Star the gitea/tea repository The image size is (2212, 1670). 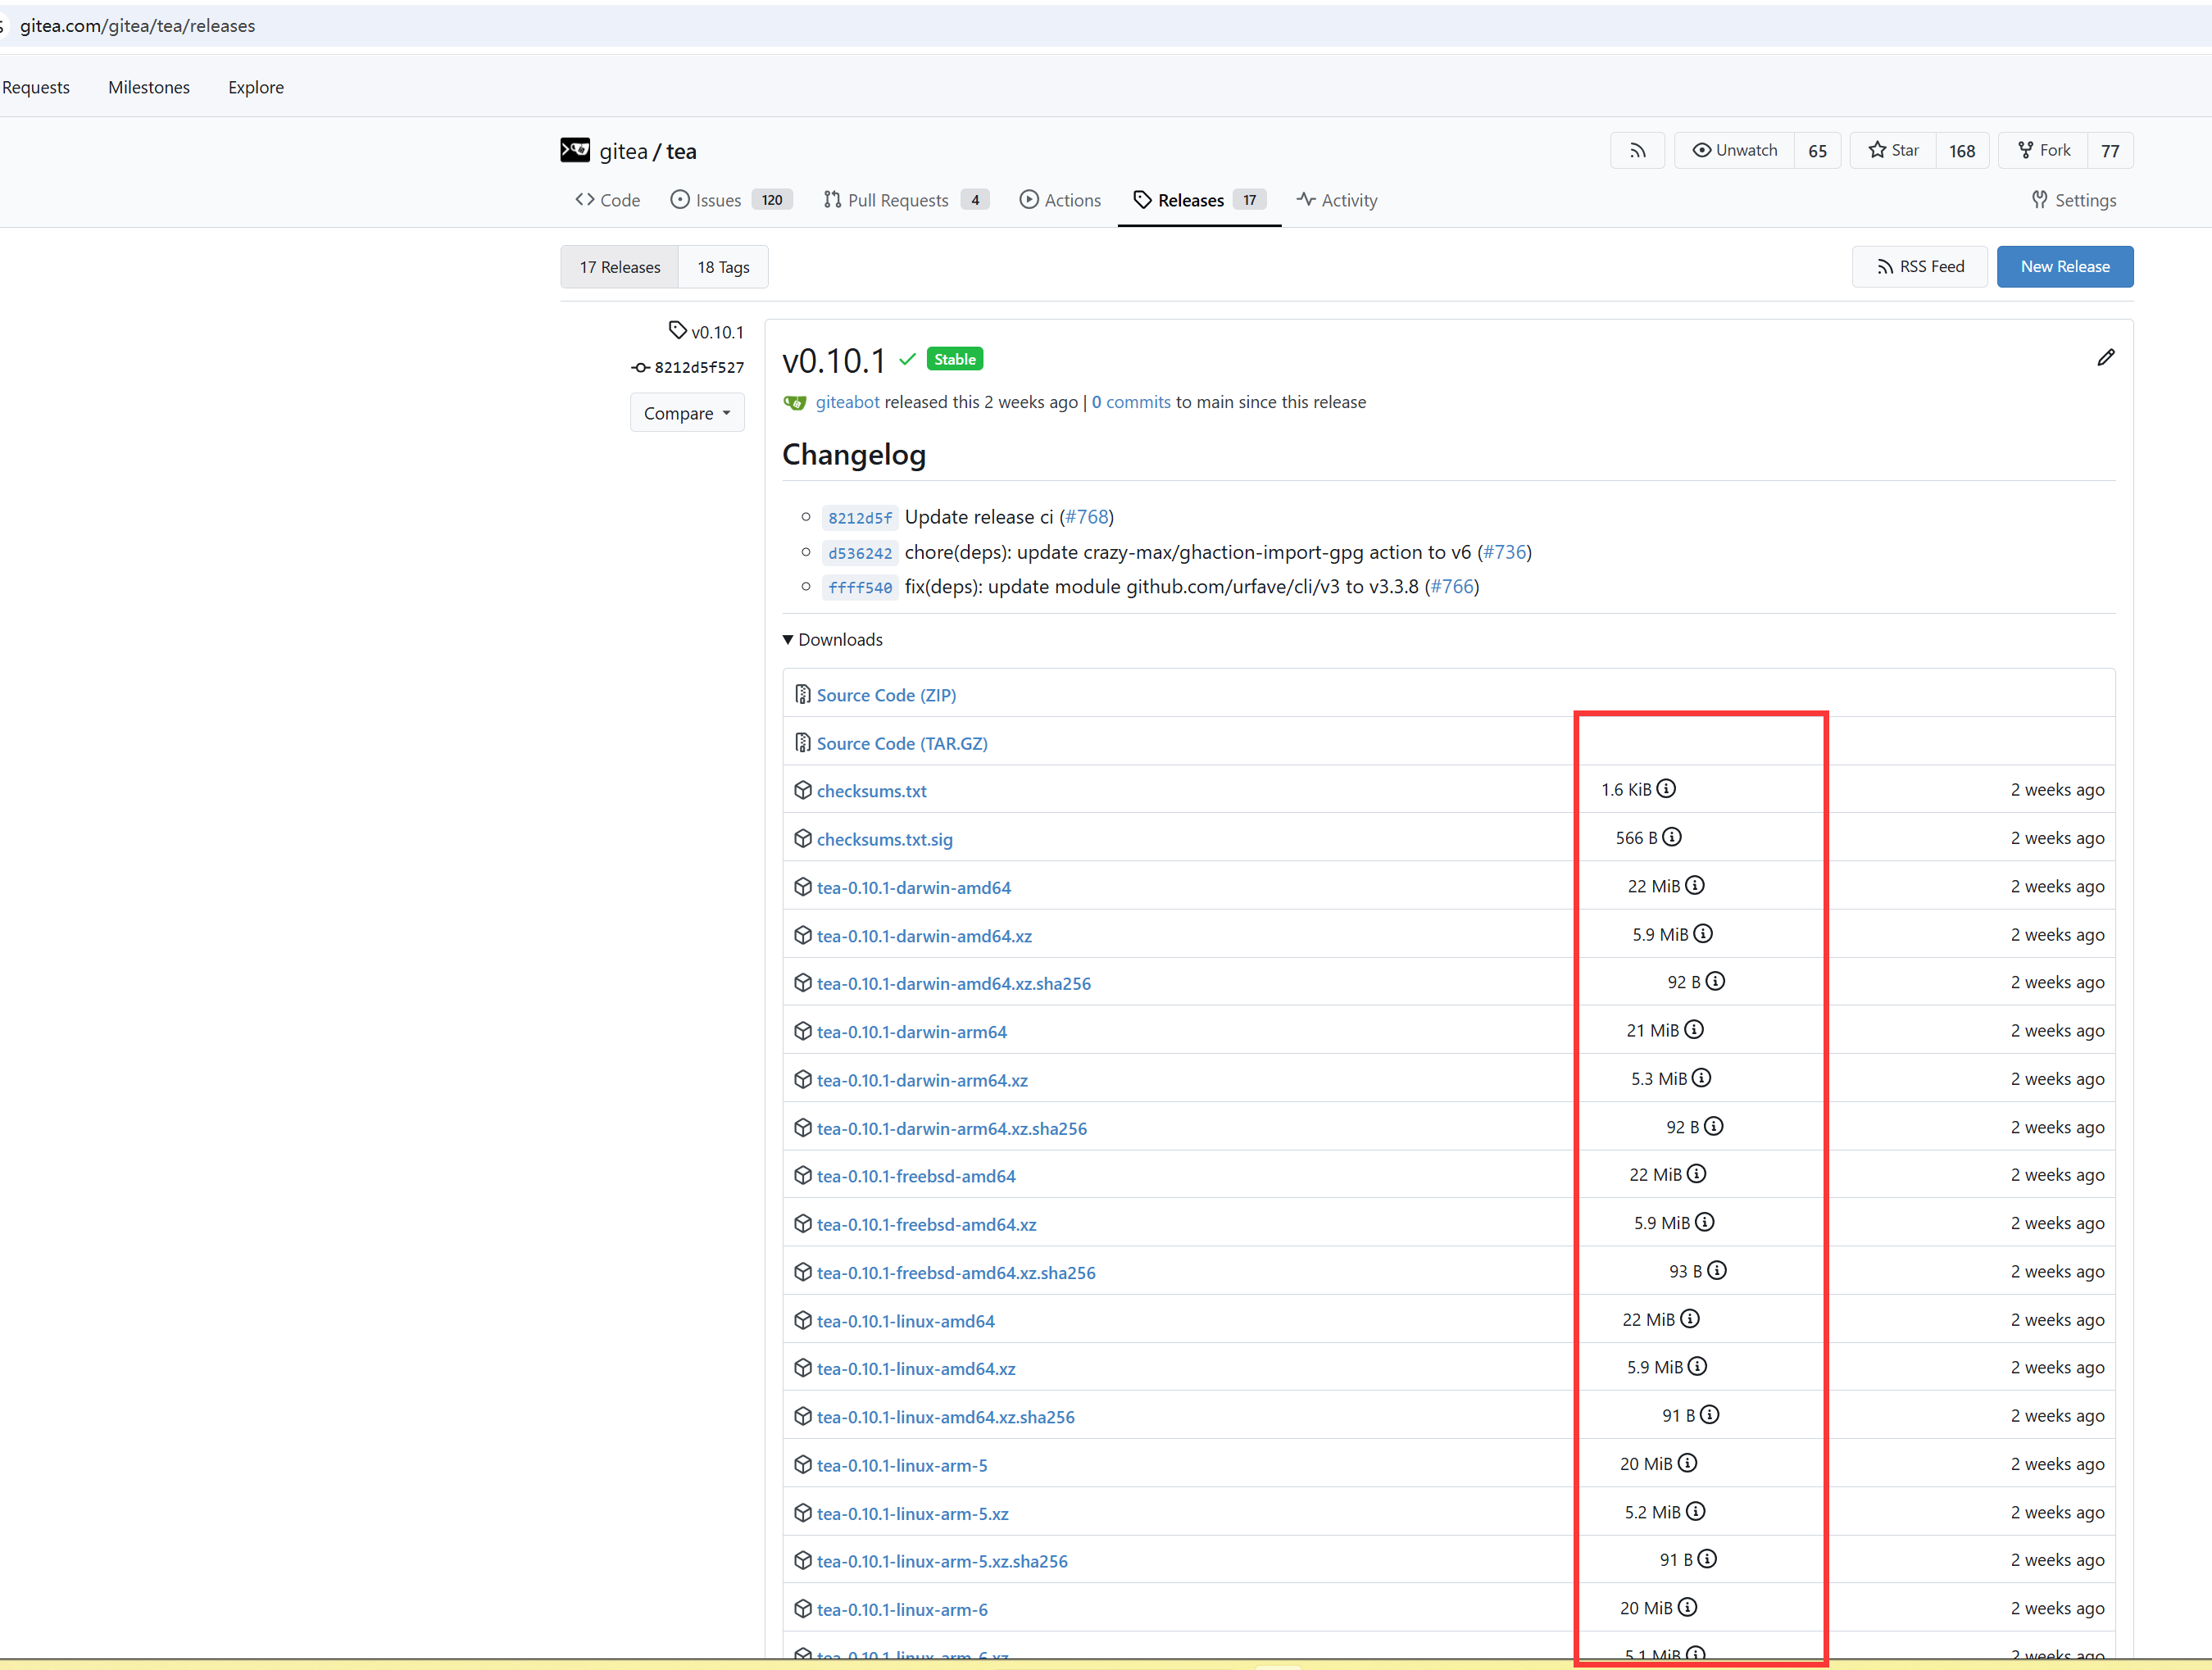click(1894, 151)
